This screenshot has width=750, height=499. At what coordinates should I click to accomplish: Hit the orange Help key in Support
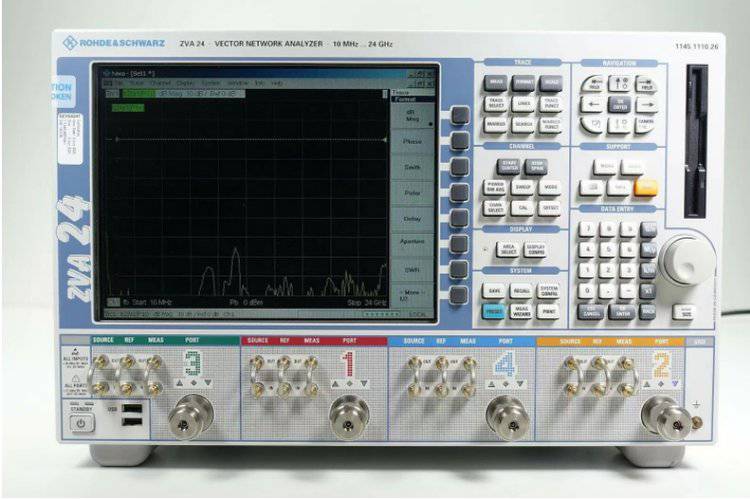(x=646, y=186)
